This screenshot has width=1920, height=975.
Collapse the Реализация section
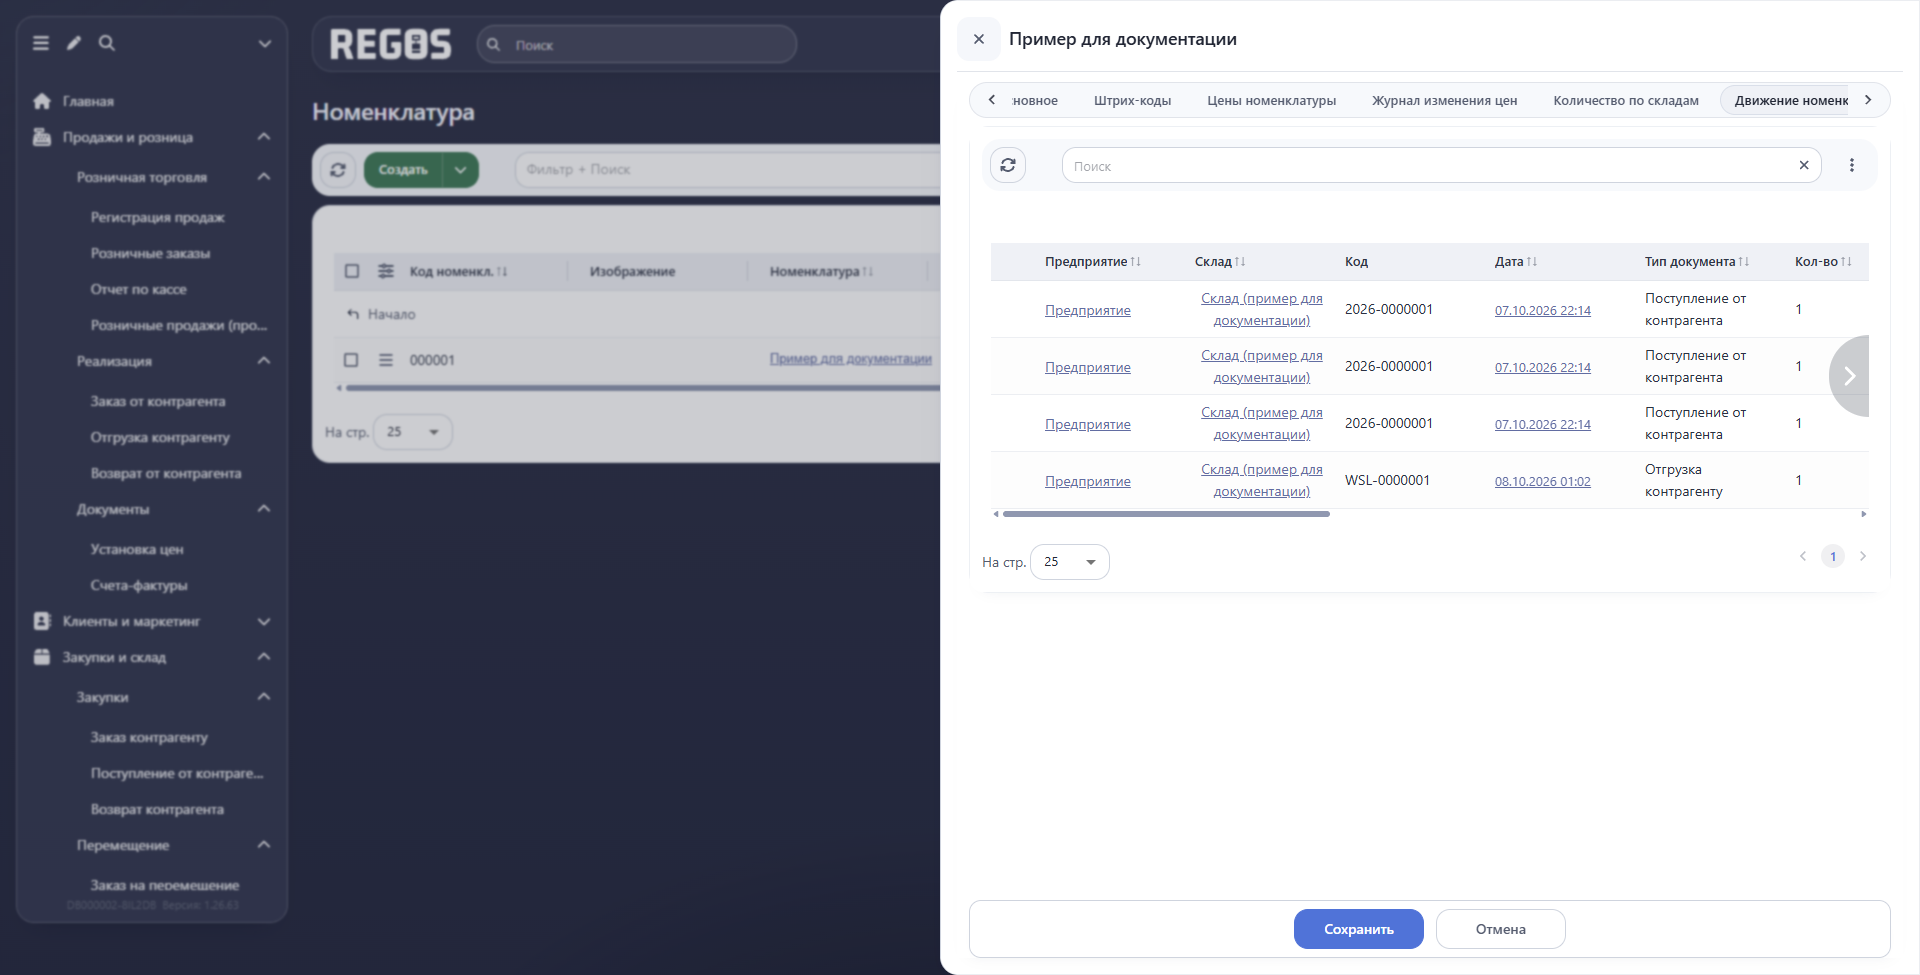264,361
